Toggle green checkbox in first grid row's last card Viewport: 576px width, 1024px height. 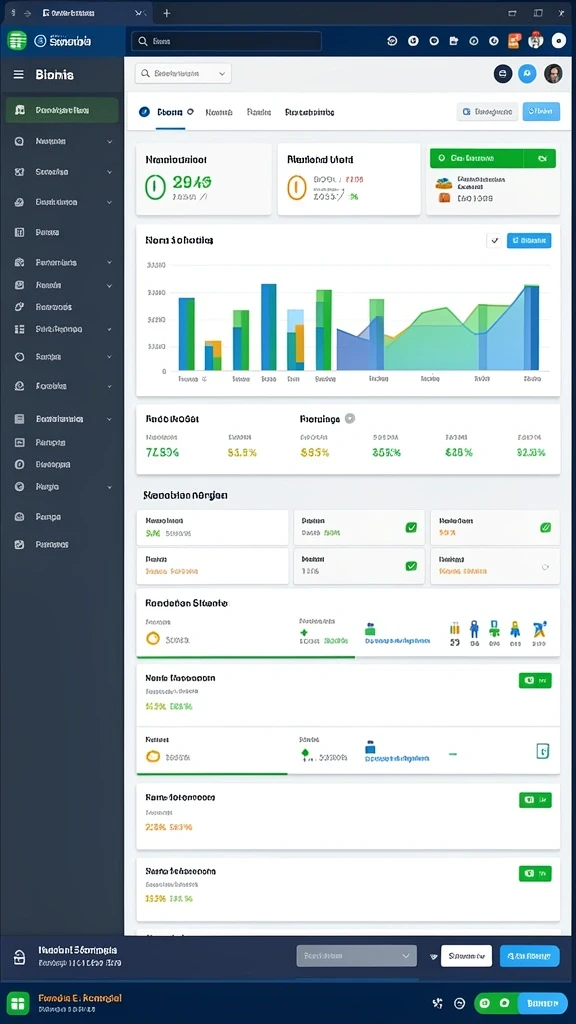pyautogui.click(x=545, y=527)
